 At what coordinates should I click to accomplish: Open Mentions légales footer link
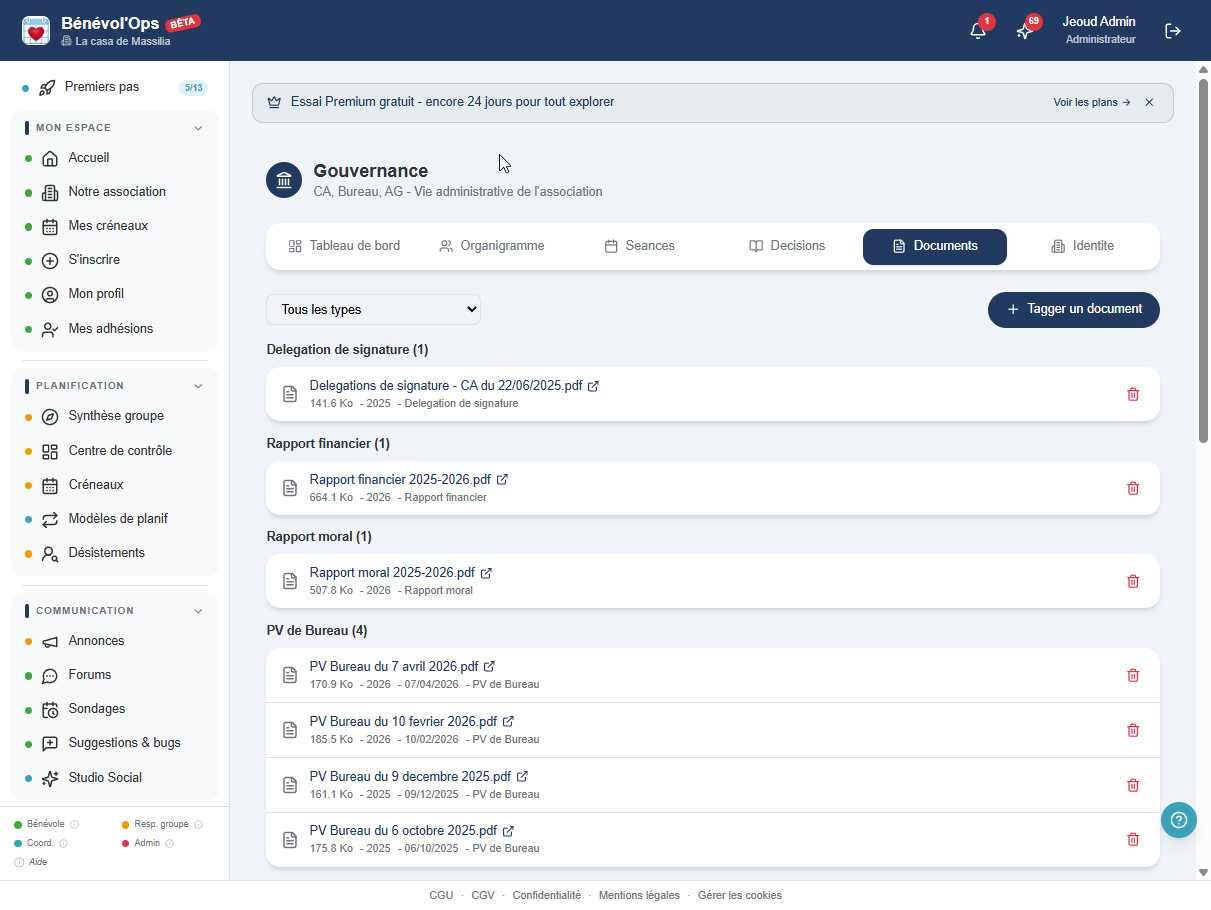pos(639,895)
